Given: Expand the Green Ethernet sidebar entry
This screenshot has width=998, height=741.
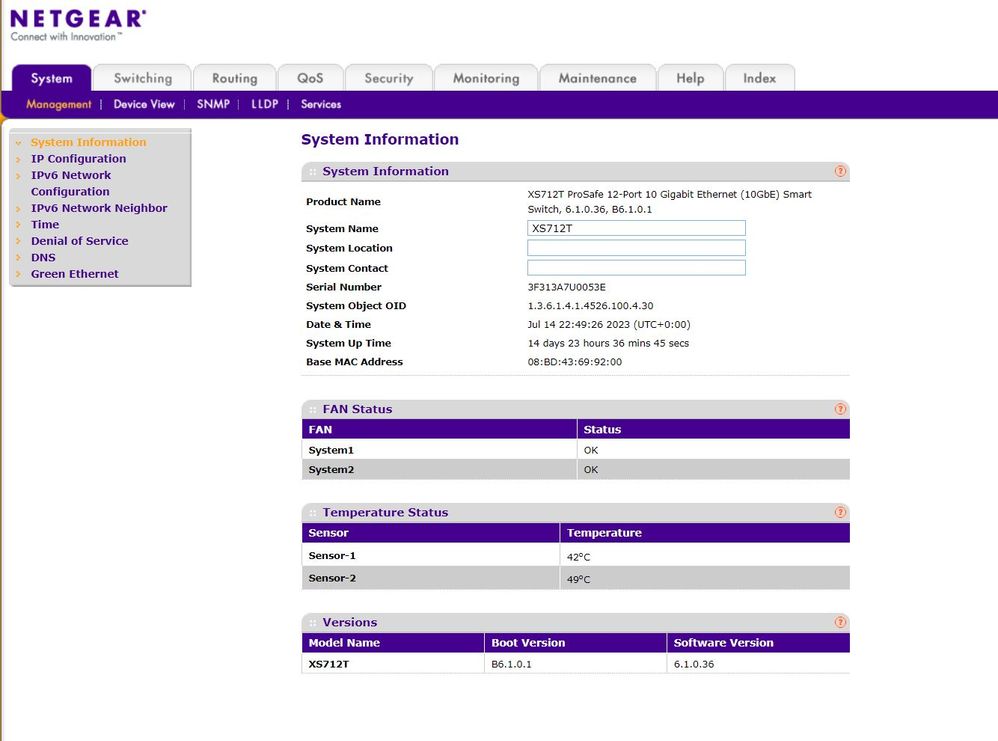Looking at the screenshot, I should pyautogui.click(x=74, y=274).
